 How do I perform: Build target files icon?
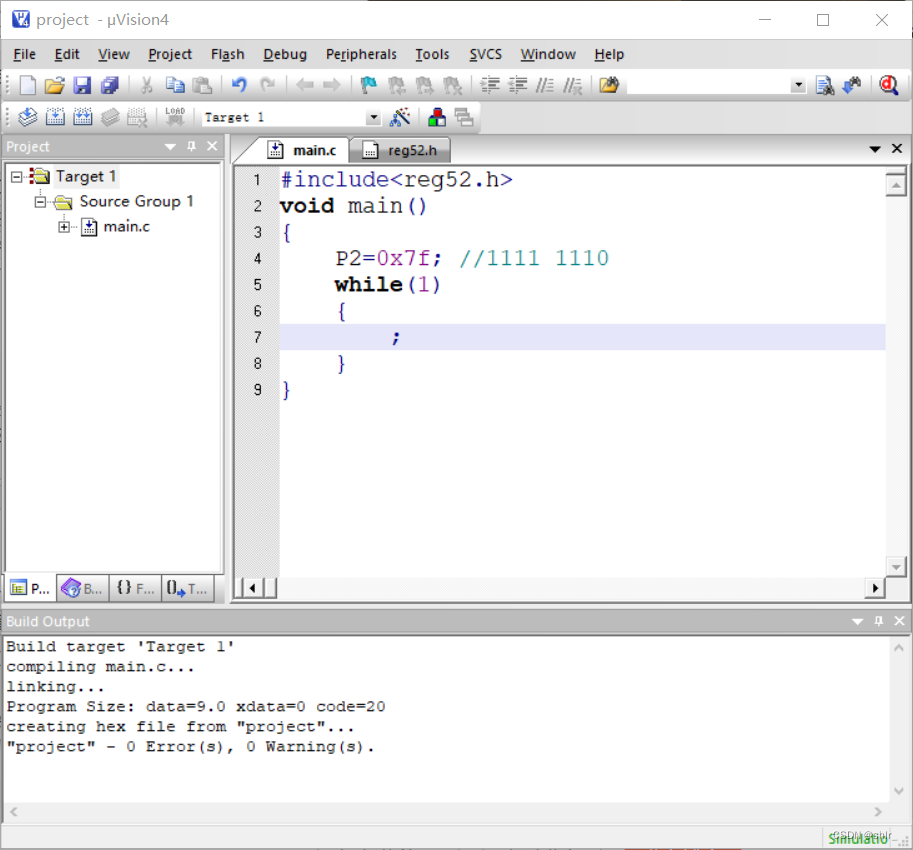click(55, 117)
